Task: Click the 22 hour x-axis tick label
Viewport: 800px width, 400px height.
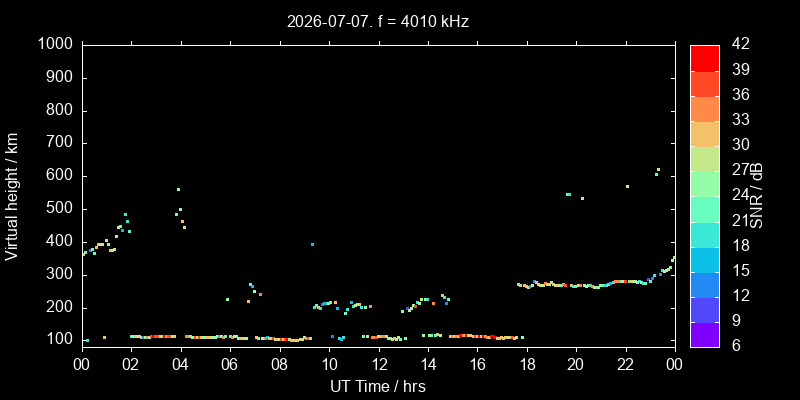Action: coord(626,363)
